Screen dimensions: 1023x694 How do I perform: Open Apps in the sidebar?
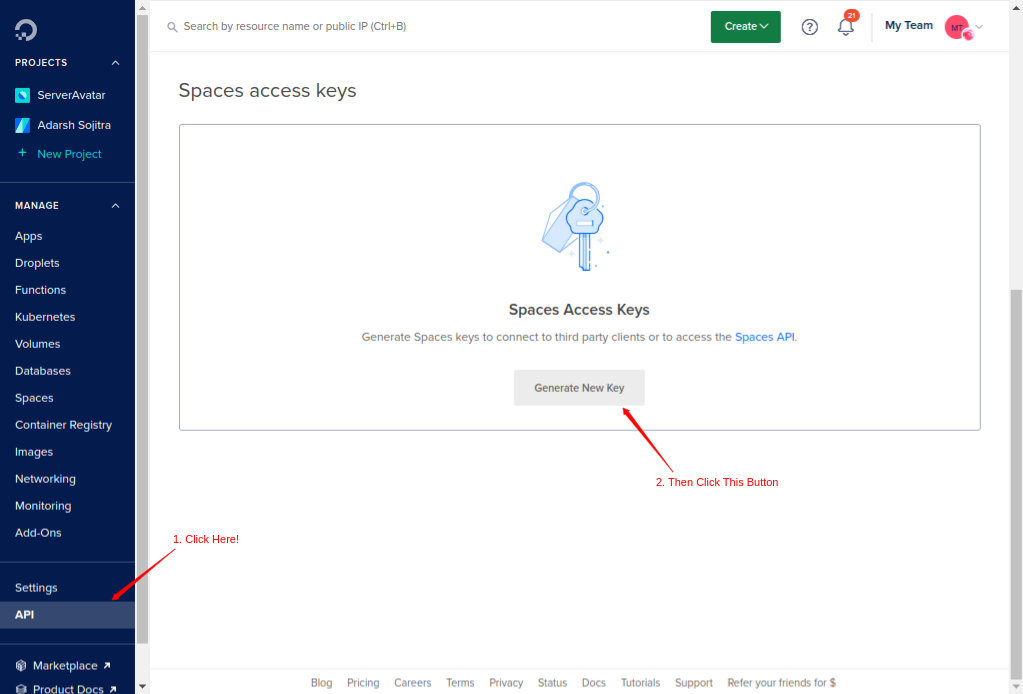tap(29, 236)
